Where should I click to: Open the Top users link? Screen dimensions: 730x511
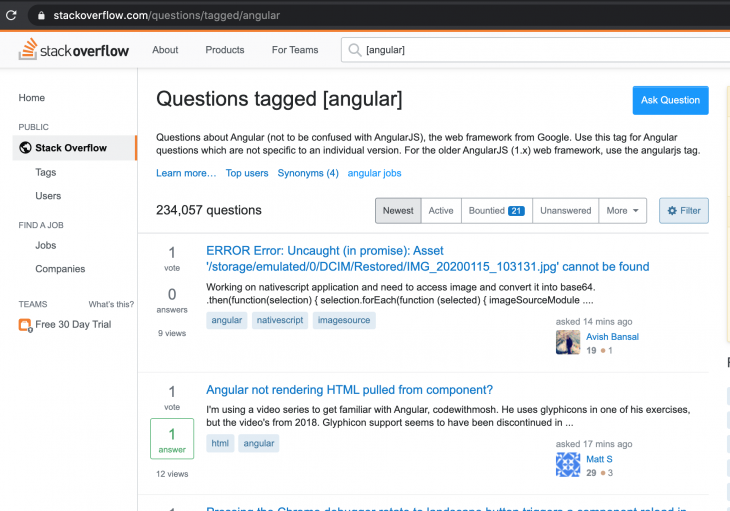tap(247, 173)
